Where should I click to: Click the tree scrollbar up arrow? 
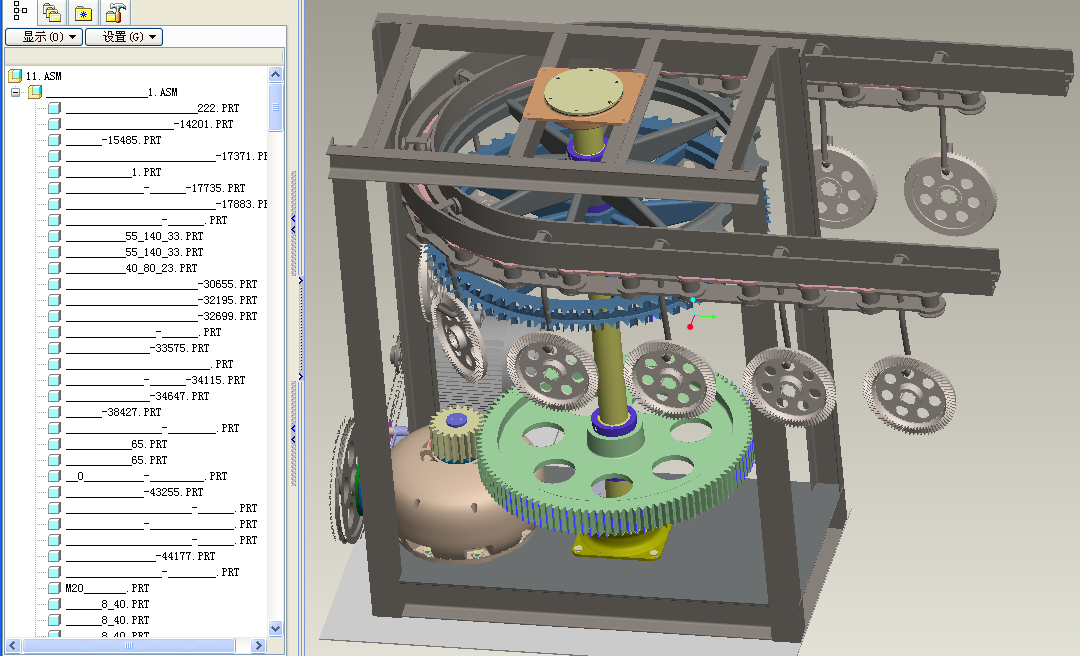pyautogui.click(x=276, y=74)
